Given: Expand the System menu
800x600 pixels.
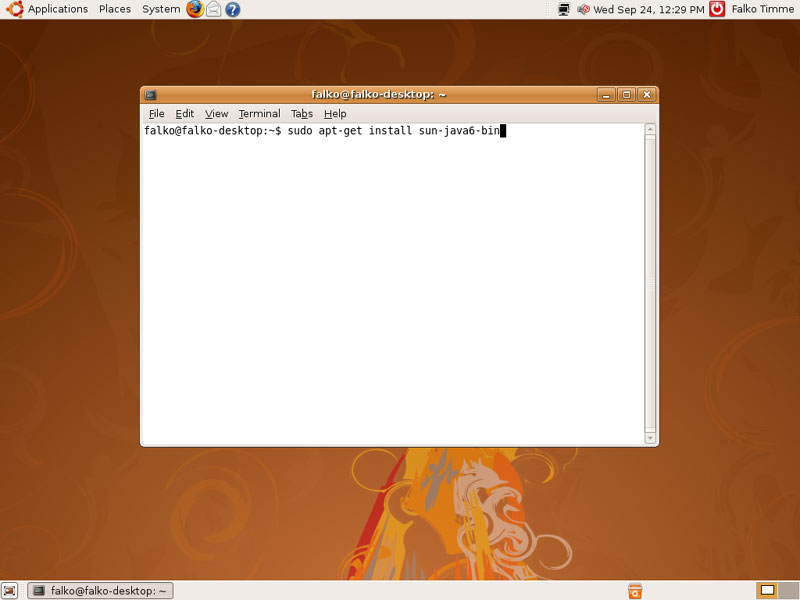Looking at the screenshot, I should coord(161,9).
